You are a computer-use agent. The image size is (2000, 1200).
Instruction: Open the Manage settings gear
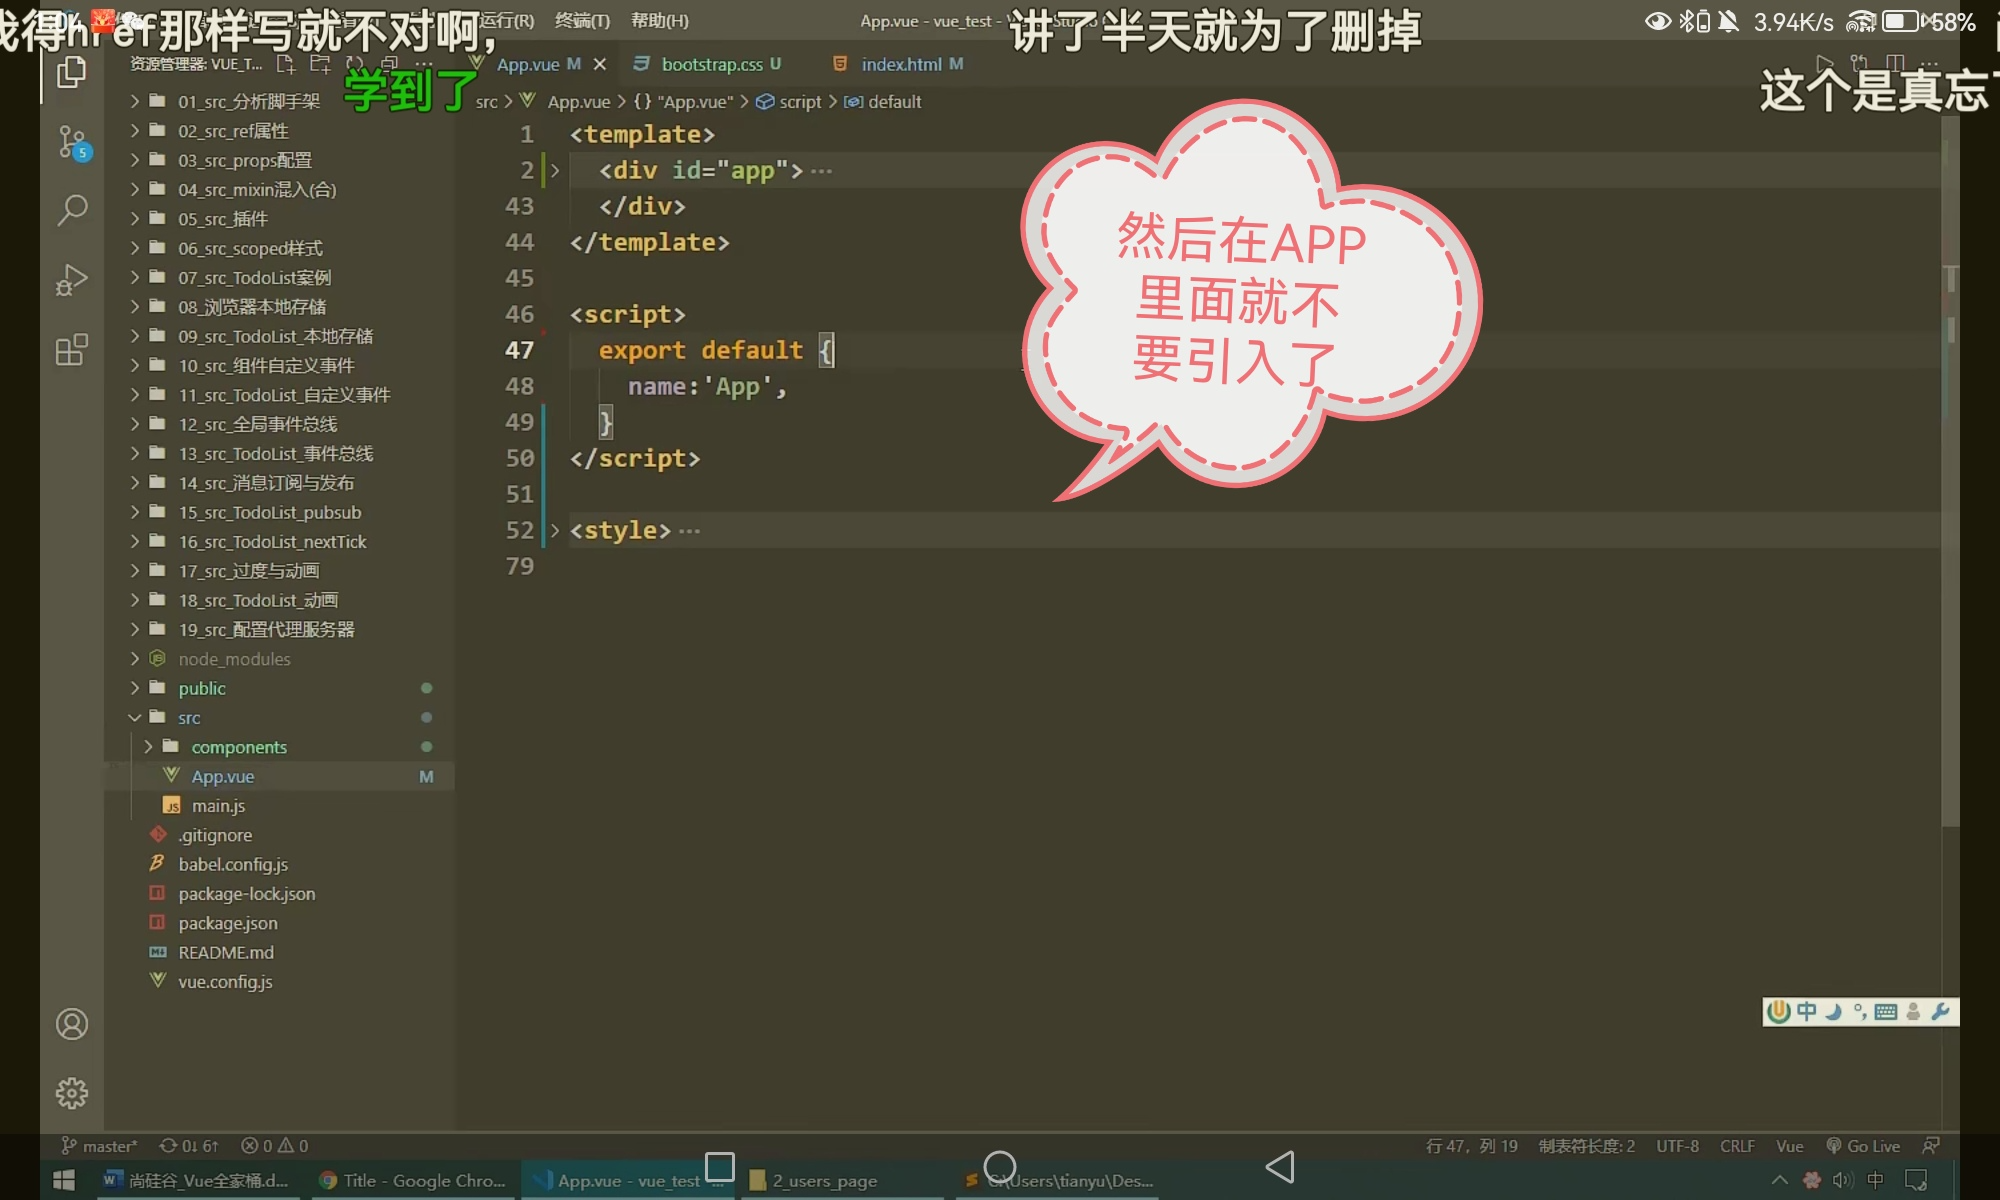[x=72, y=1093]
